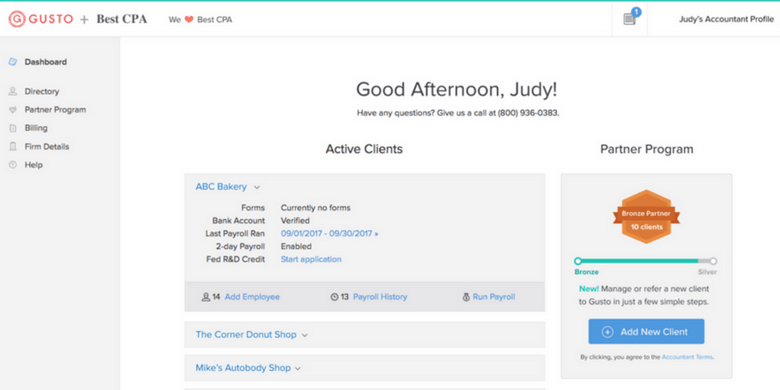Click the Dashboard sidebar icon
This screenshot has height=390, width=780.
(13, 62)
